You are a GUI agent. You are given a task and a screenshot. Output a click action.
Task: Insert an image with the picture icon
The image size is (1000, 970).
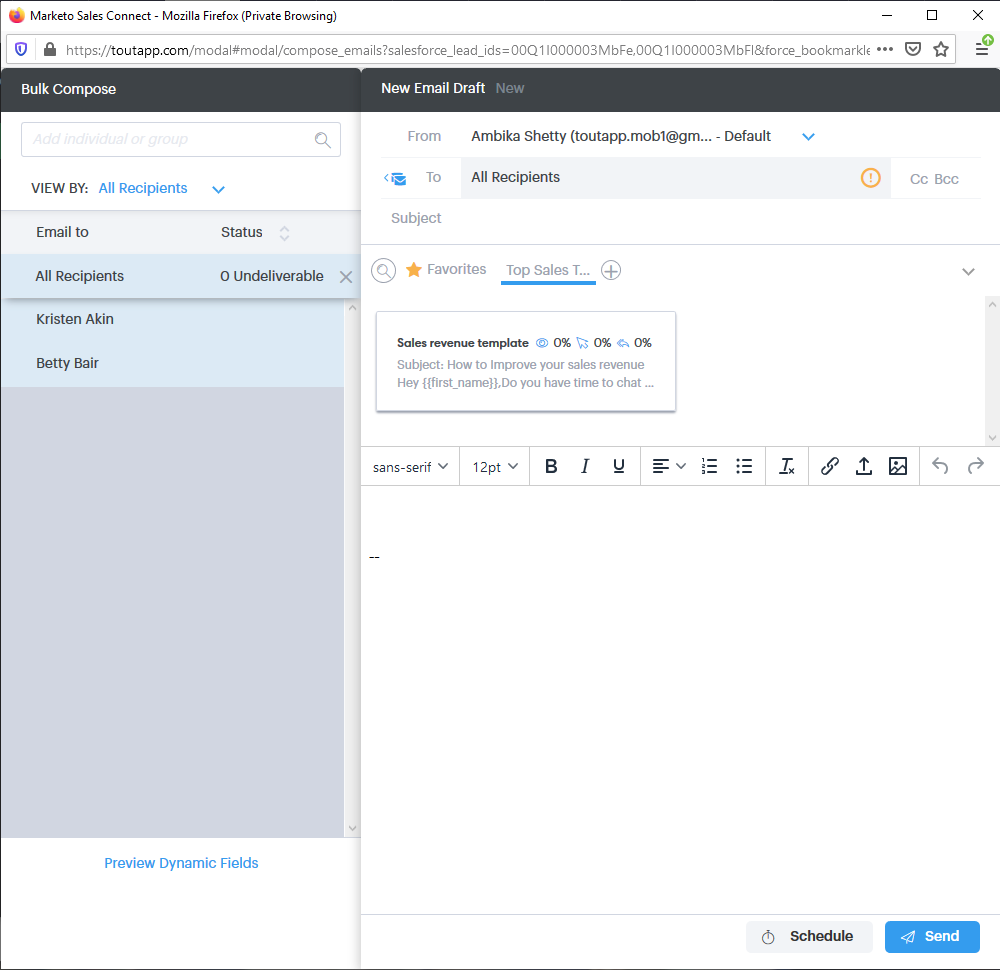[x=898, y=466]
